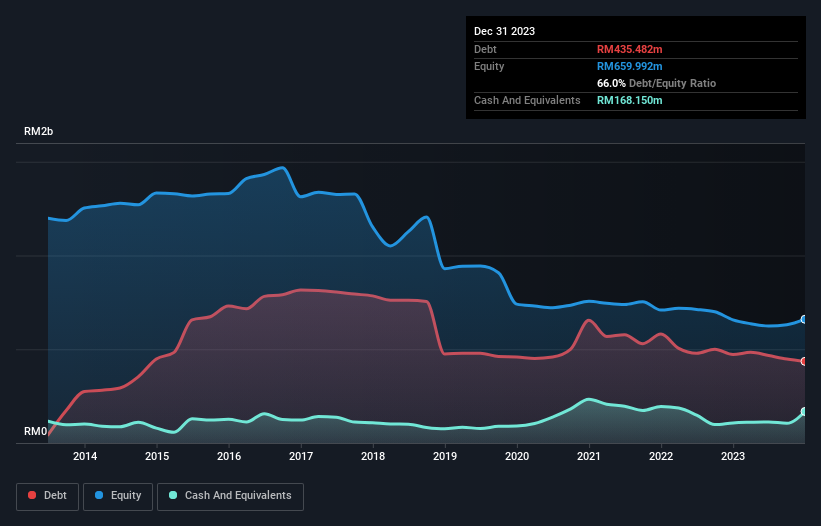Click the teal dot in Cash legend
Screen dimensions: 821x526
174,496
